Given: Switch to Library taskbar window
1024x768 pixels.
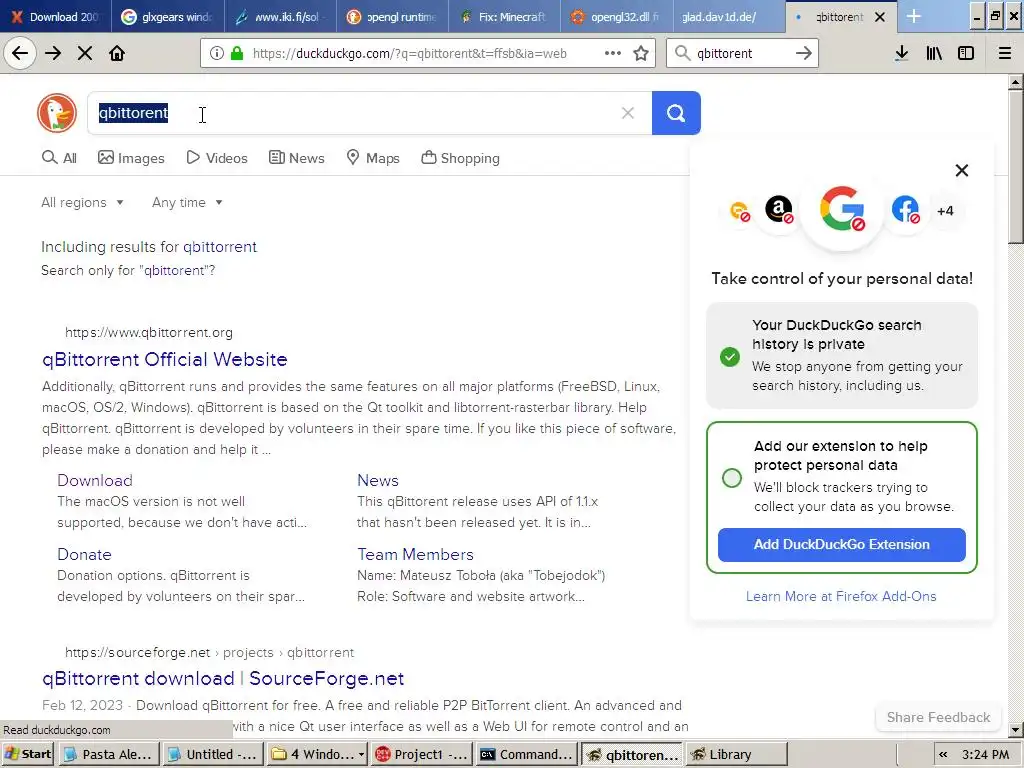Looking at the screenshot, I should coord(737,754).
